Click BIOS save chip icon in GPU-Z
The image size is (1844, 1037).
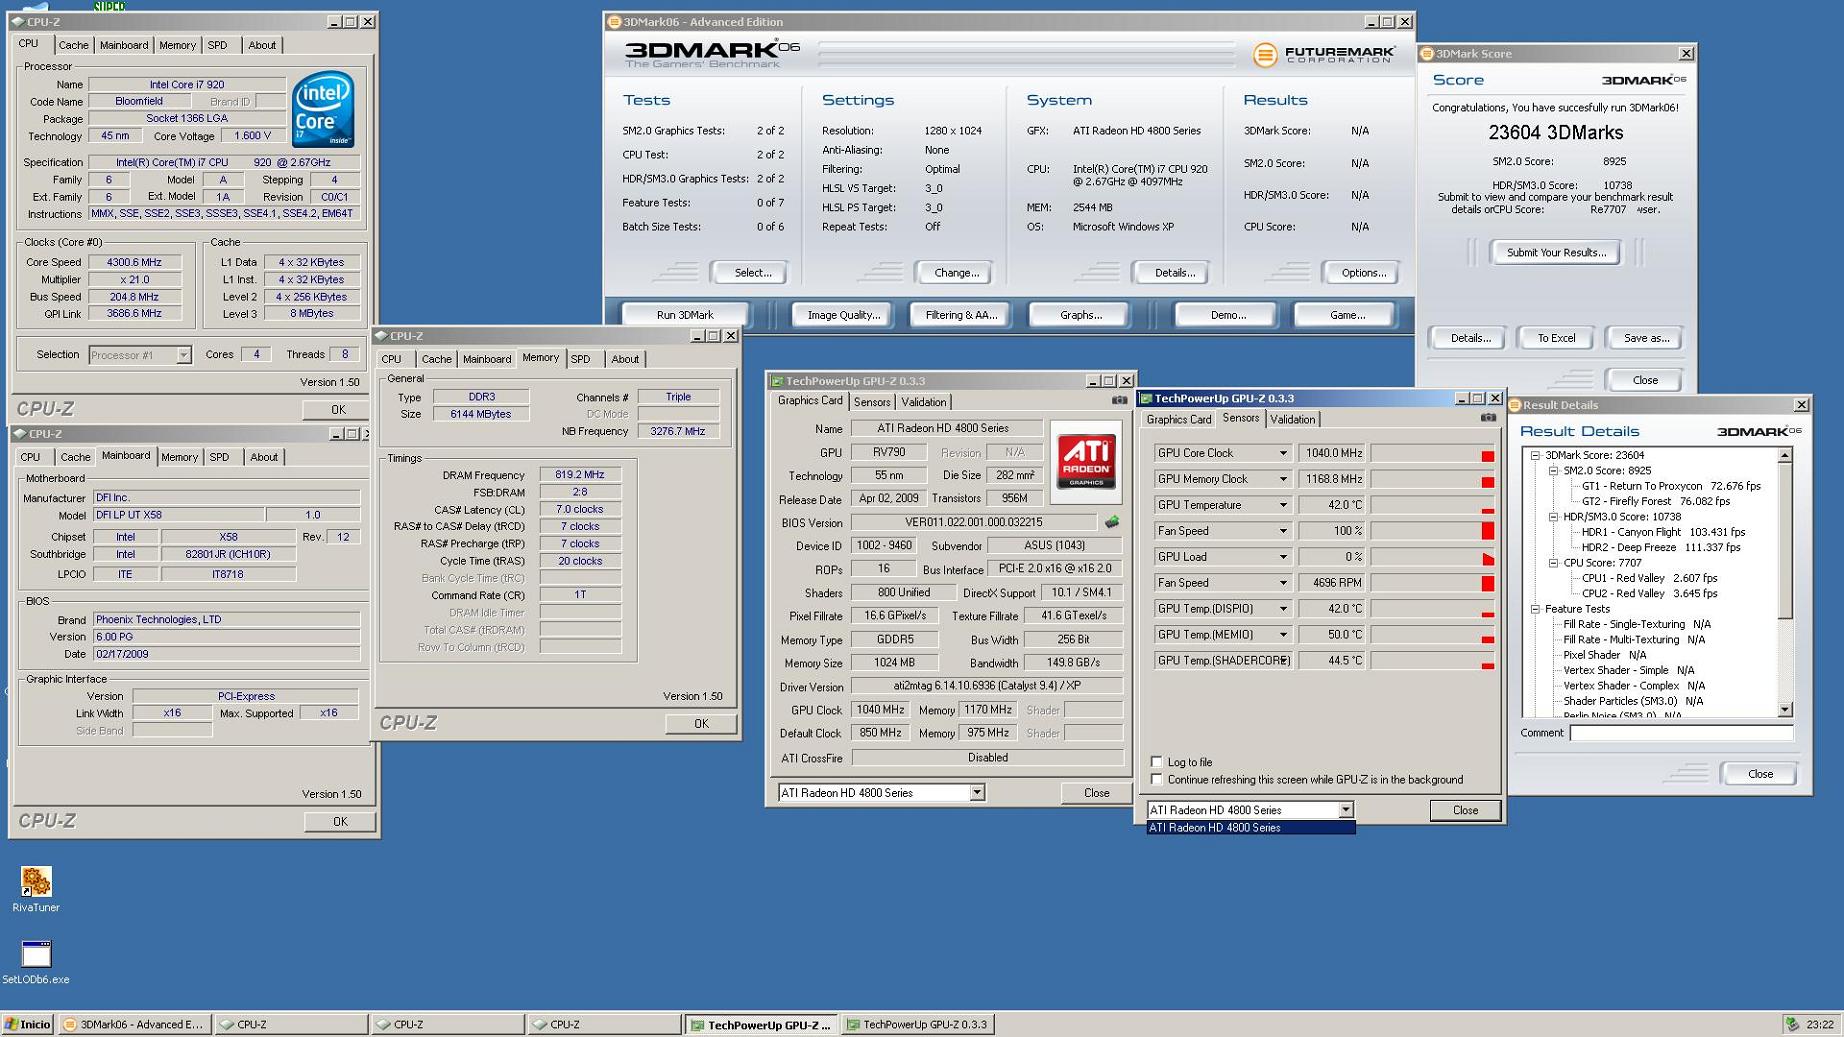pyautogui.click(x=1112, y=522)
